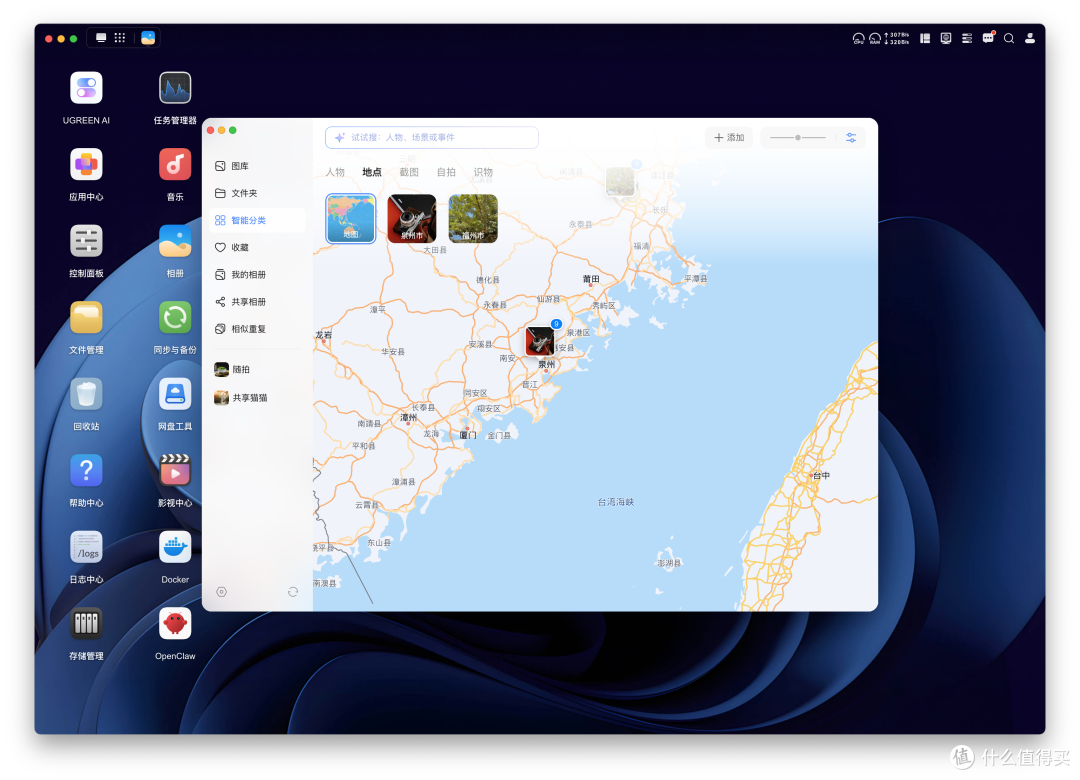The height and width of the screenshot is (780, 1080).
Task: Open the 随拍 album in sidebar
Action: 257,369
